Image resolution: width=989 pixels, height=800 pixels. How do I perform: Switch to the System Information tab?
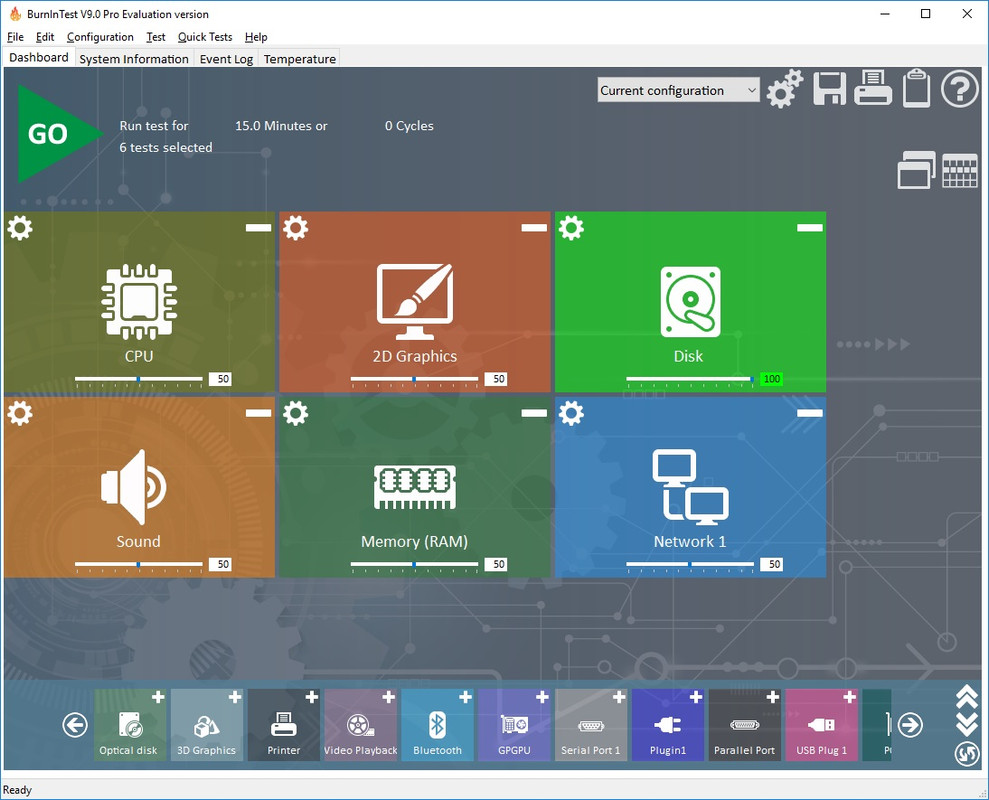tap(134, 59)
